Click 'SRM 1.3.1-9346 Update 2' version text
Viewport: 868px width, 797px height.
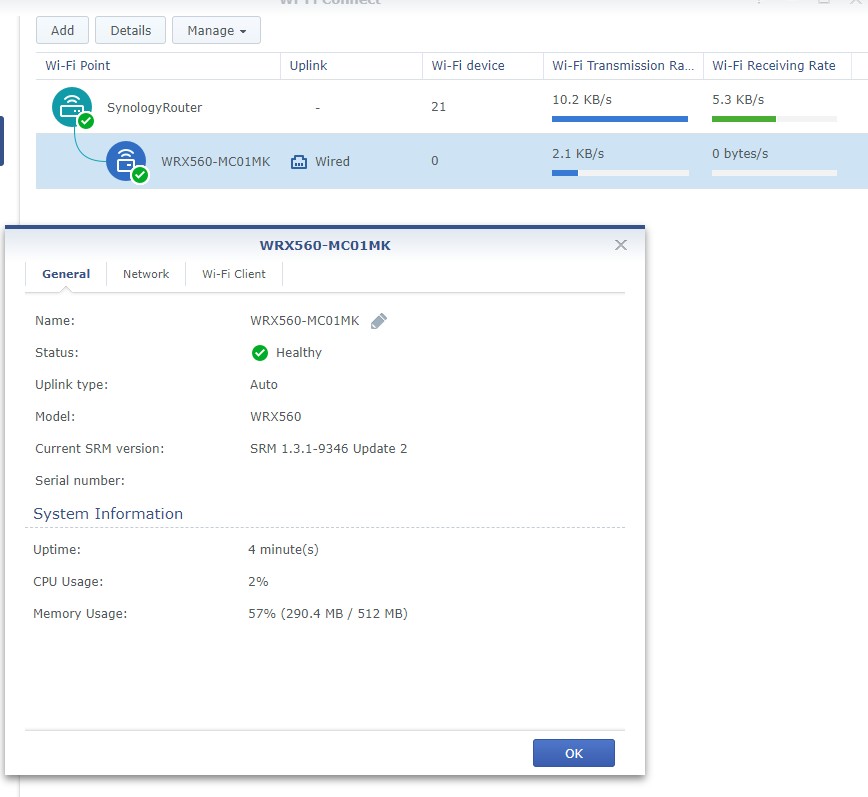point(328,449)
